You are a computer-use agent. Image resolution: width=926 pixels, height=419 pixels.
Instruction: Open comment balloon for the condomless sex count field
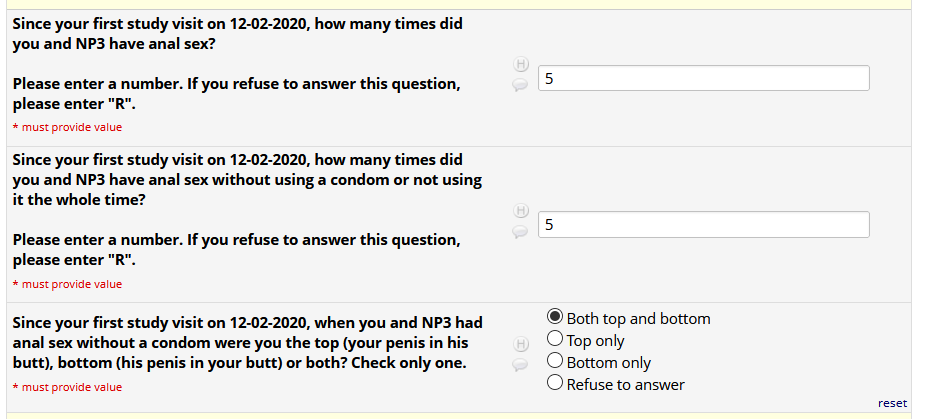(520, 232)
